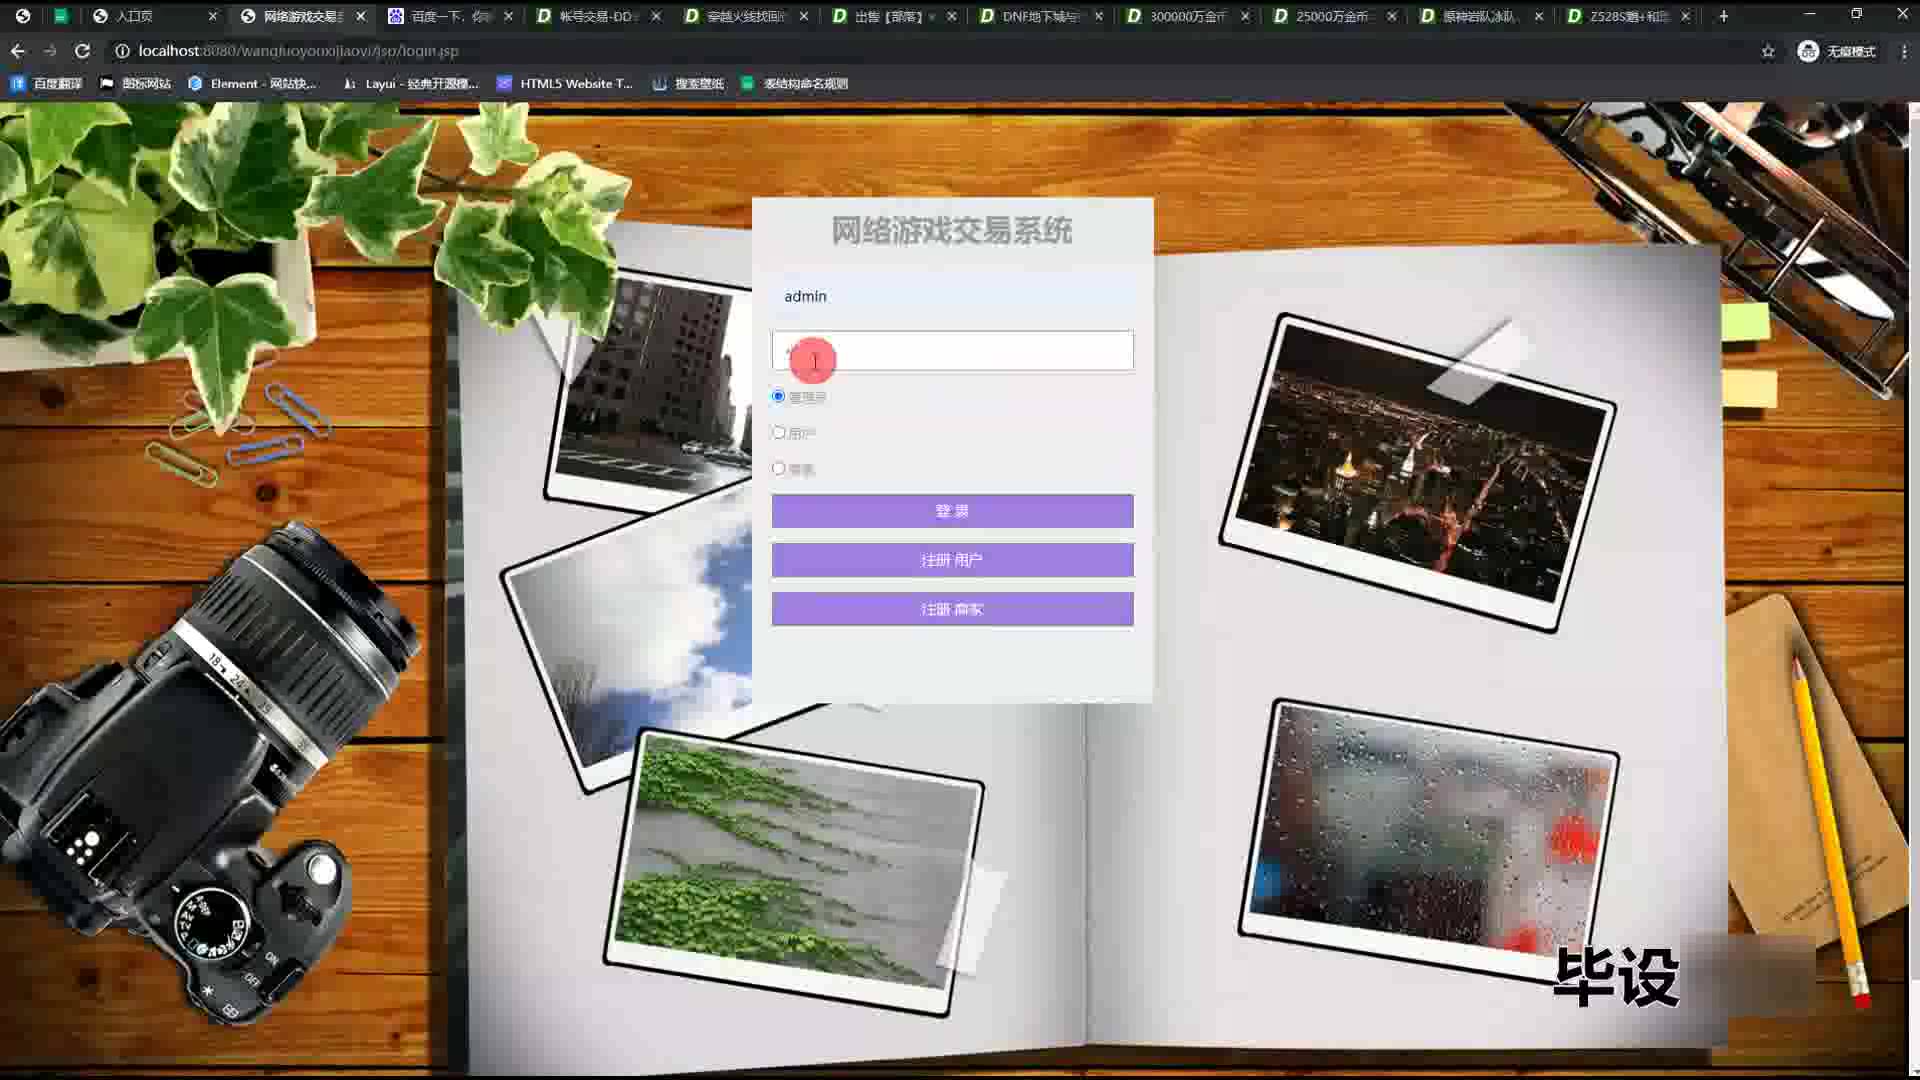Open a new browser tab
The width and height of the screenshot is (1920, 1080).
click(x=1723, y=16)
